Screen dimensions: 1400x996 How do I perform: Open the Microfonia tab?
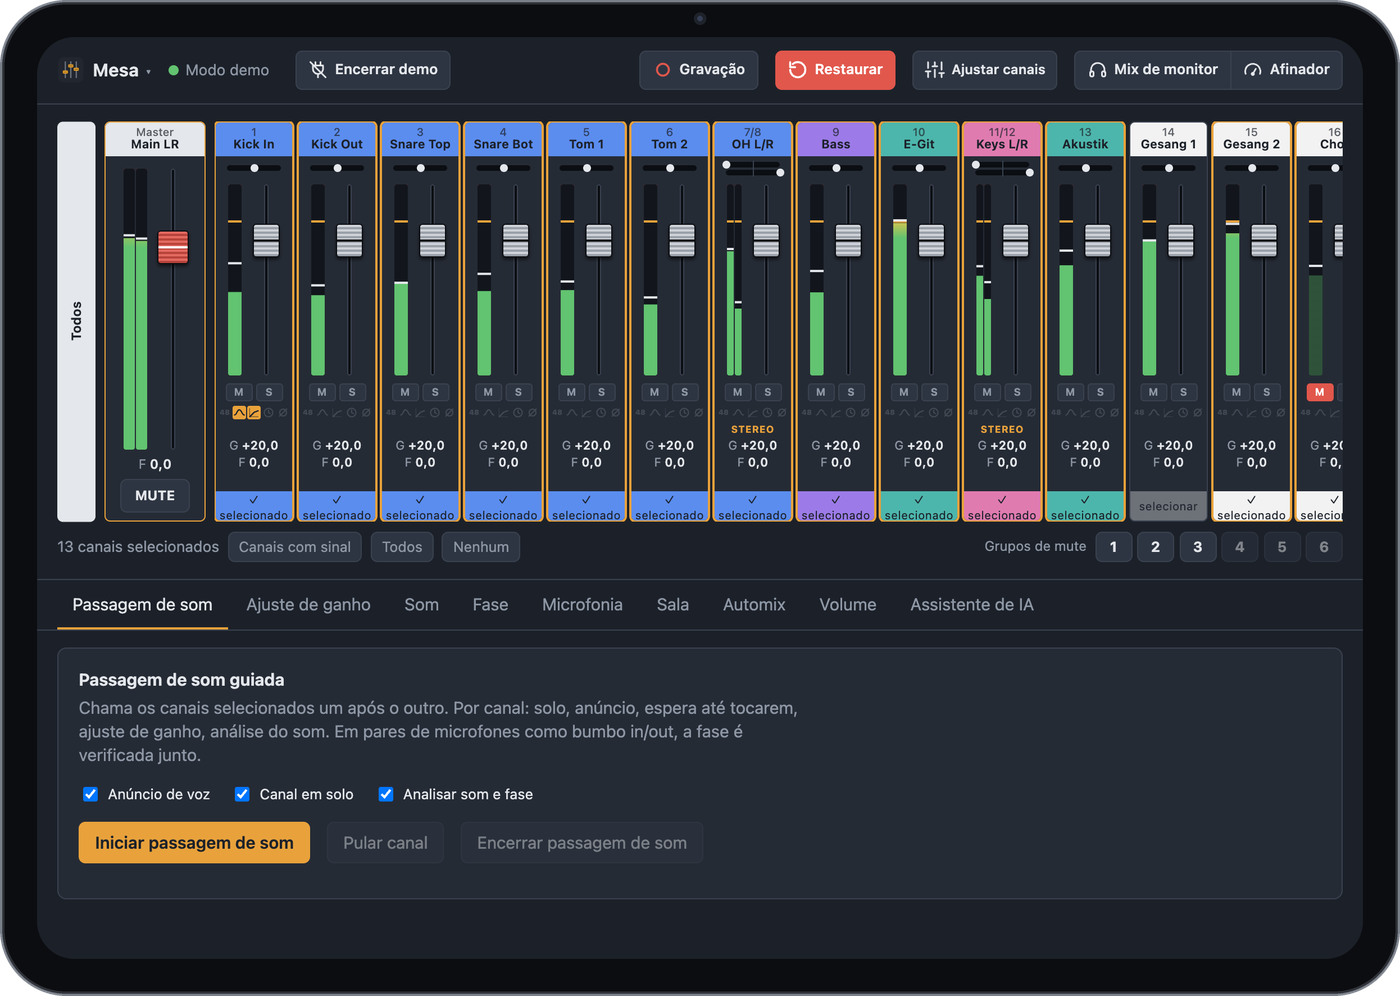pyautogui.click(x=582, y=605)
